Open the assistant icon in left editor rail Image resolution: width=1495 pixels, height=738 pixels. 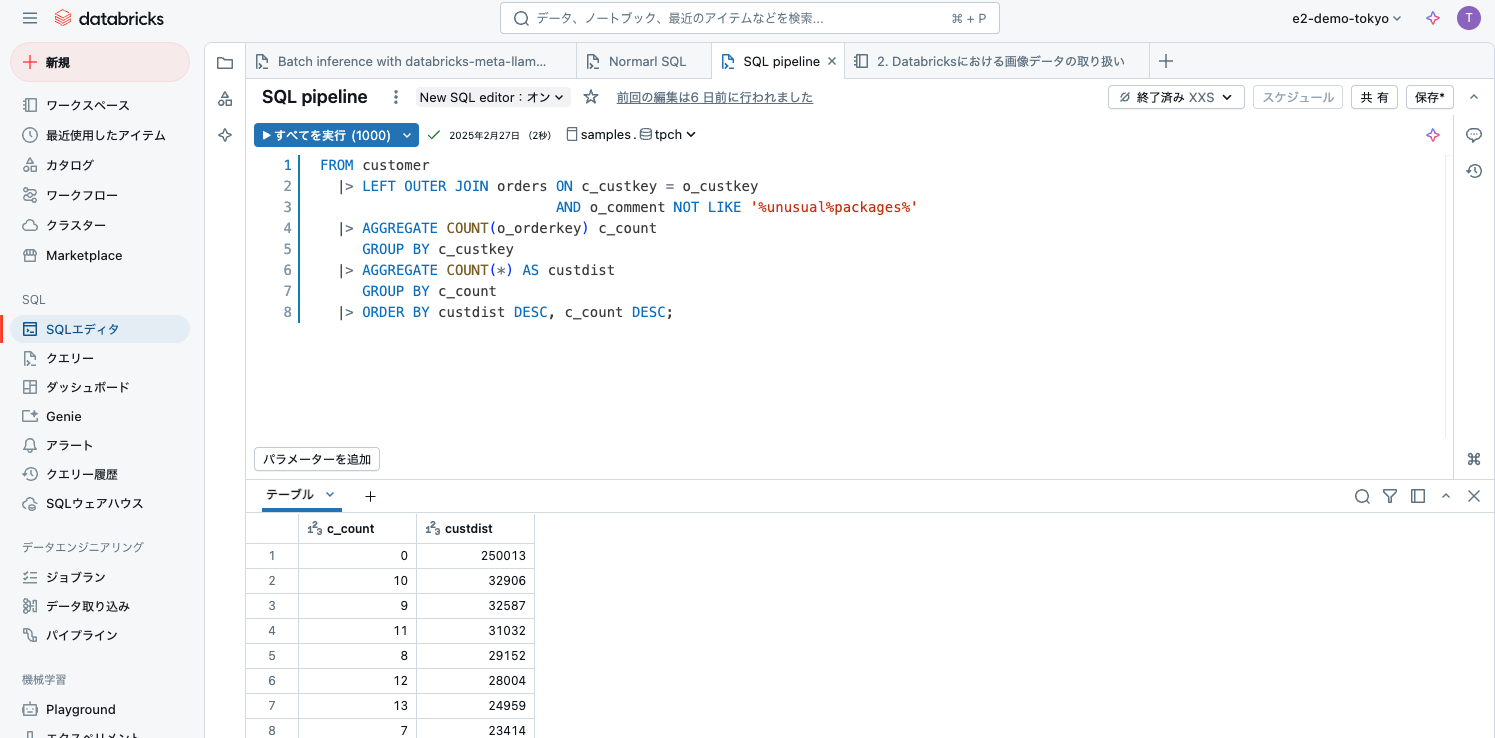point(225,134)
